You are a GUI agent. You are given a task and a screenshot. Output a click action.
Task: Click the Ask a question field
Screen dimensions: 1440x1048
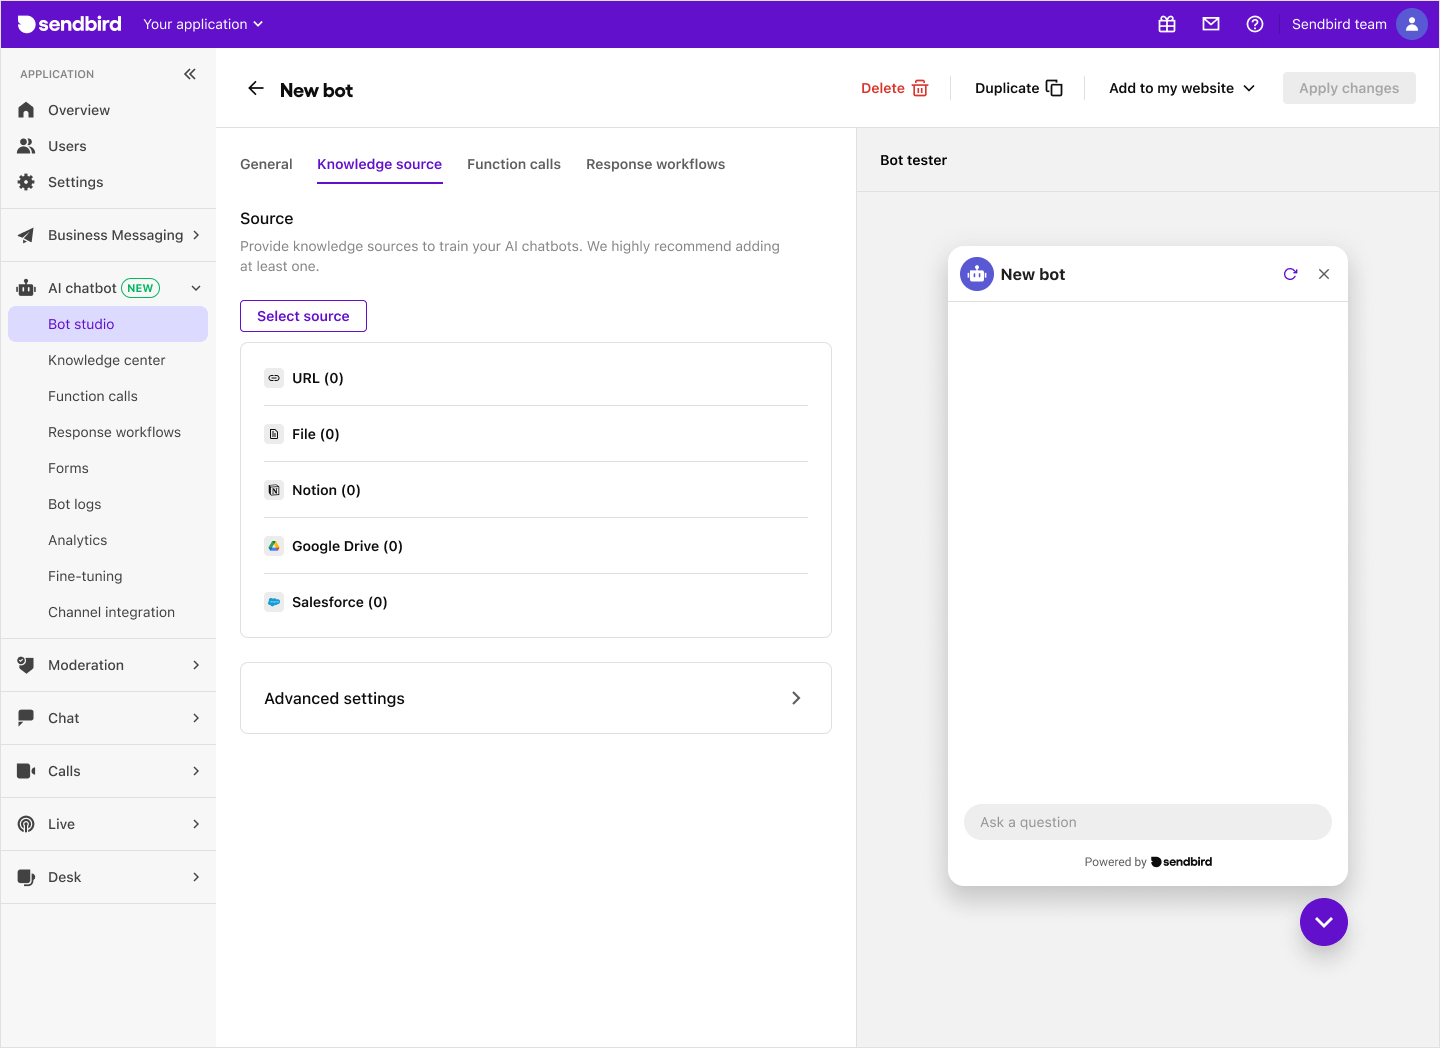(x=1148, y=822)
